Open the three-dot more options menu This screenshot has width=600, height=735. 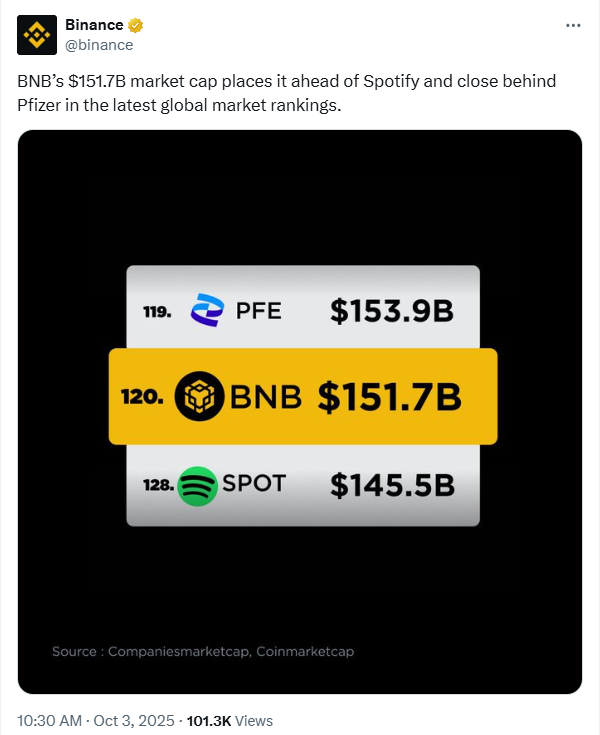click(x=573, y=25)
